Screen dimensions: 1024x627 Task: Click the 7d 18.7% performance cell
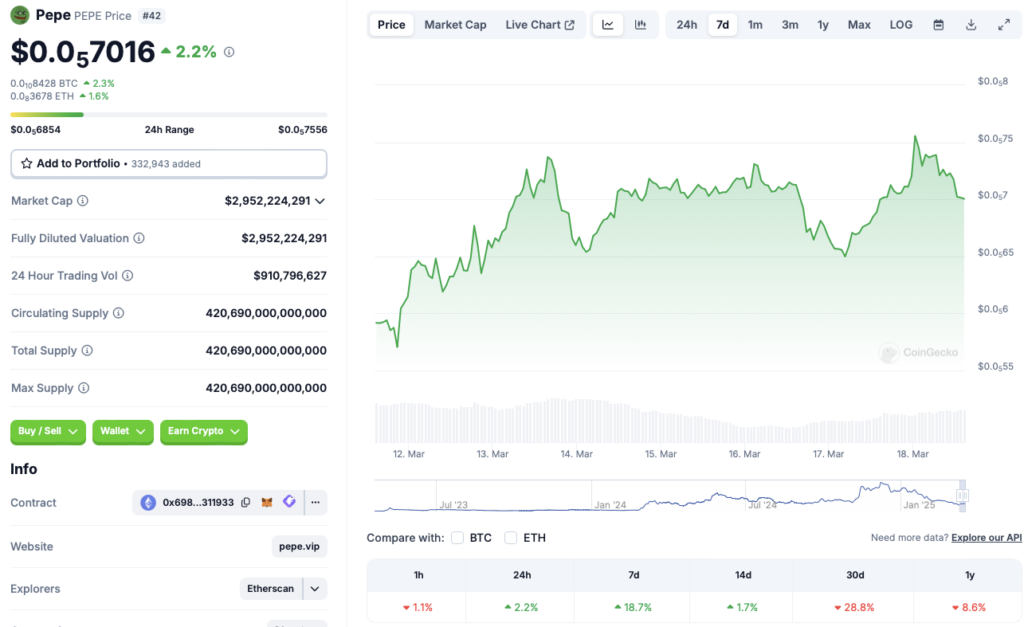633,607
